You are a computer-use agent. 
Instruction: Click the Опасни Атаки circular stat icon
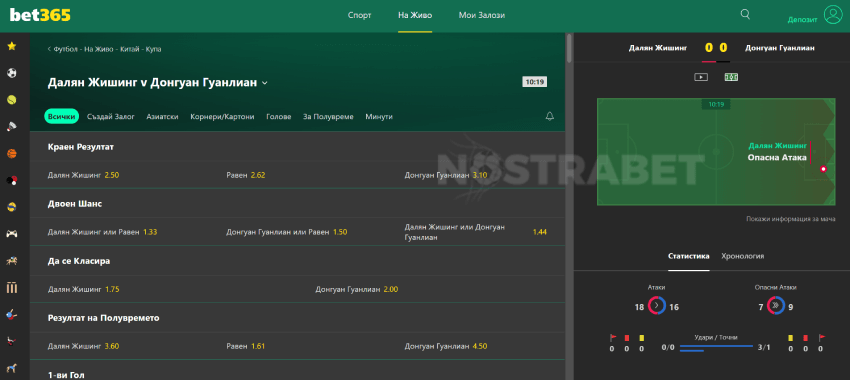click(x=776, y=306)
